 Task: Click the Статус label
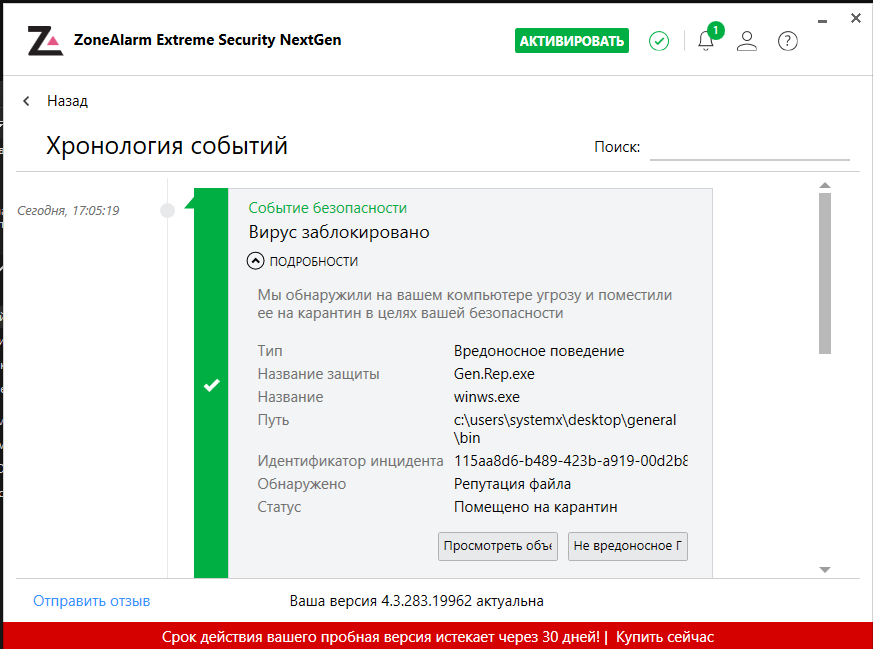[279, 507]
